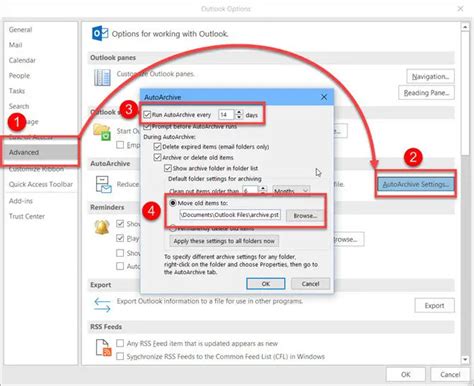The width and height of the screenshot is (474, 386).
Task: Open the Months unit dropdown
Action: tap(291, 191)
